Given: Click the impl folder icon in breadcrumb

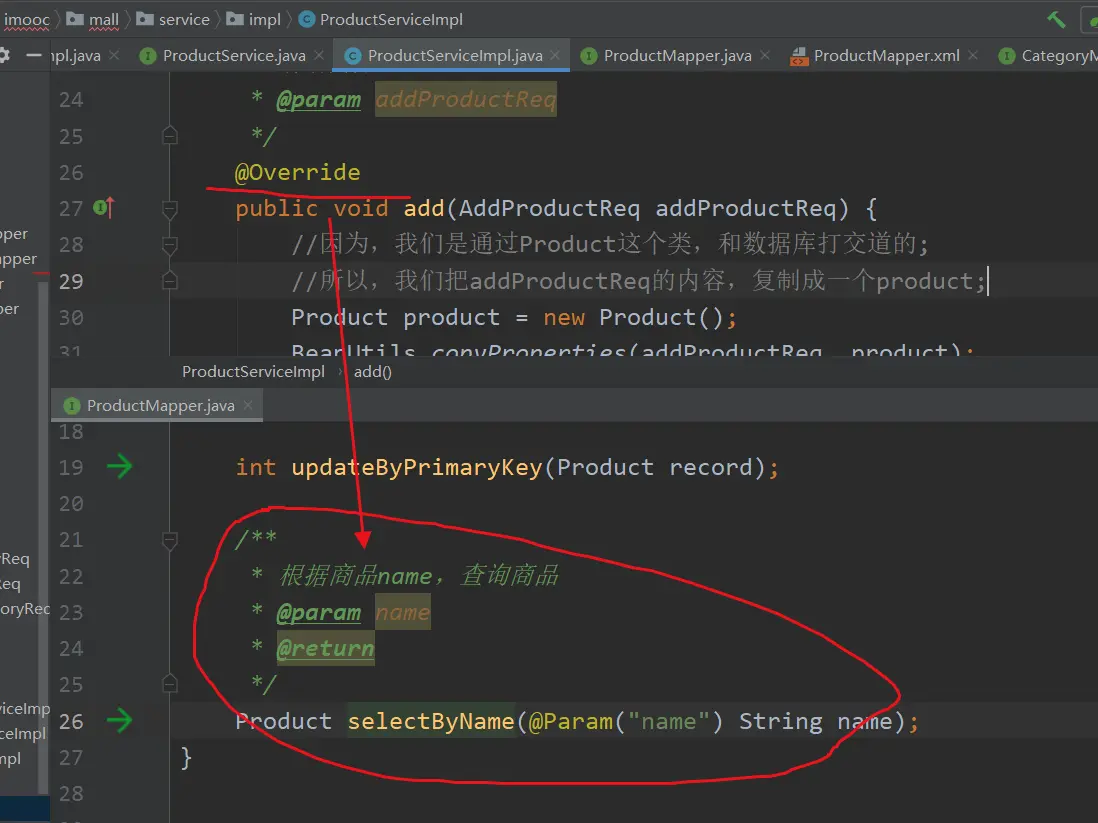Looking at the screenshot, I should coord(234,19).
